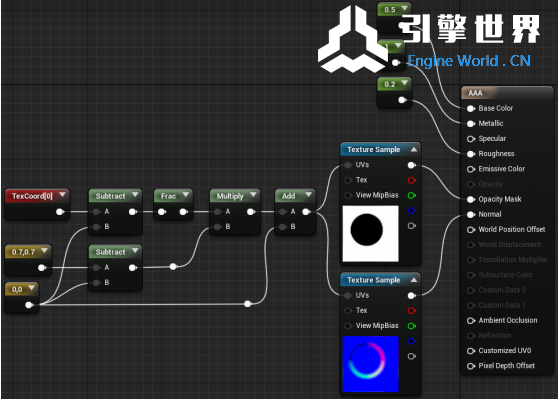The height and width of the screenshot is (399, 558).
Task: Collapse the lower Texture Sample node
Action: tap(414, 280)
